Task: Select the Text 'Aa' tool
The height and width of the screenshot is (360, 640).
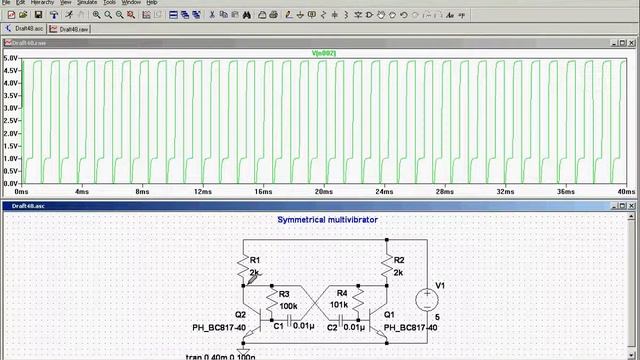Action: coord(450,15)
